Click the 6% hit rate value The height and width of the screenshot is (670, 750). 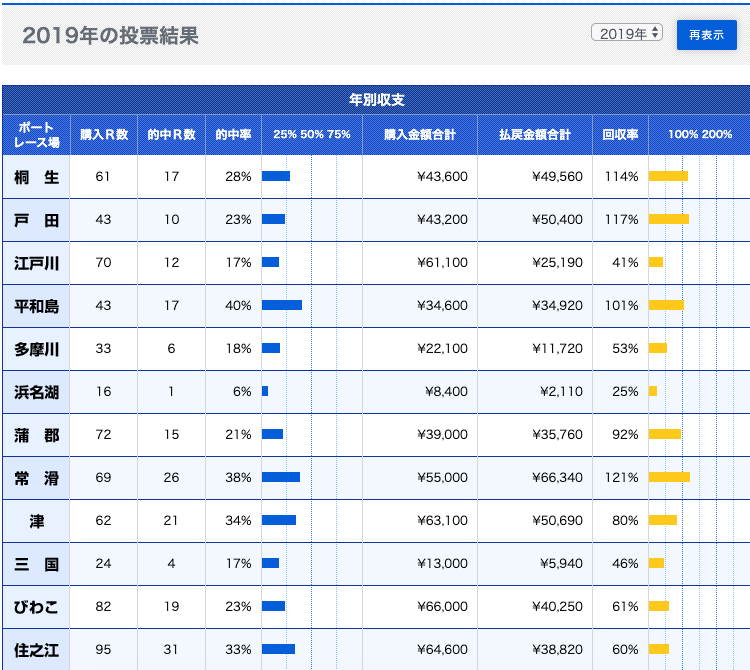(x=242, y=392)
